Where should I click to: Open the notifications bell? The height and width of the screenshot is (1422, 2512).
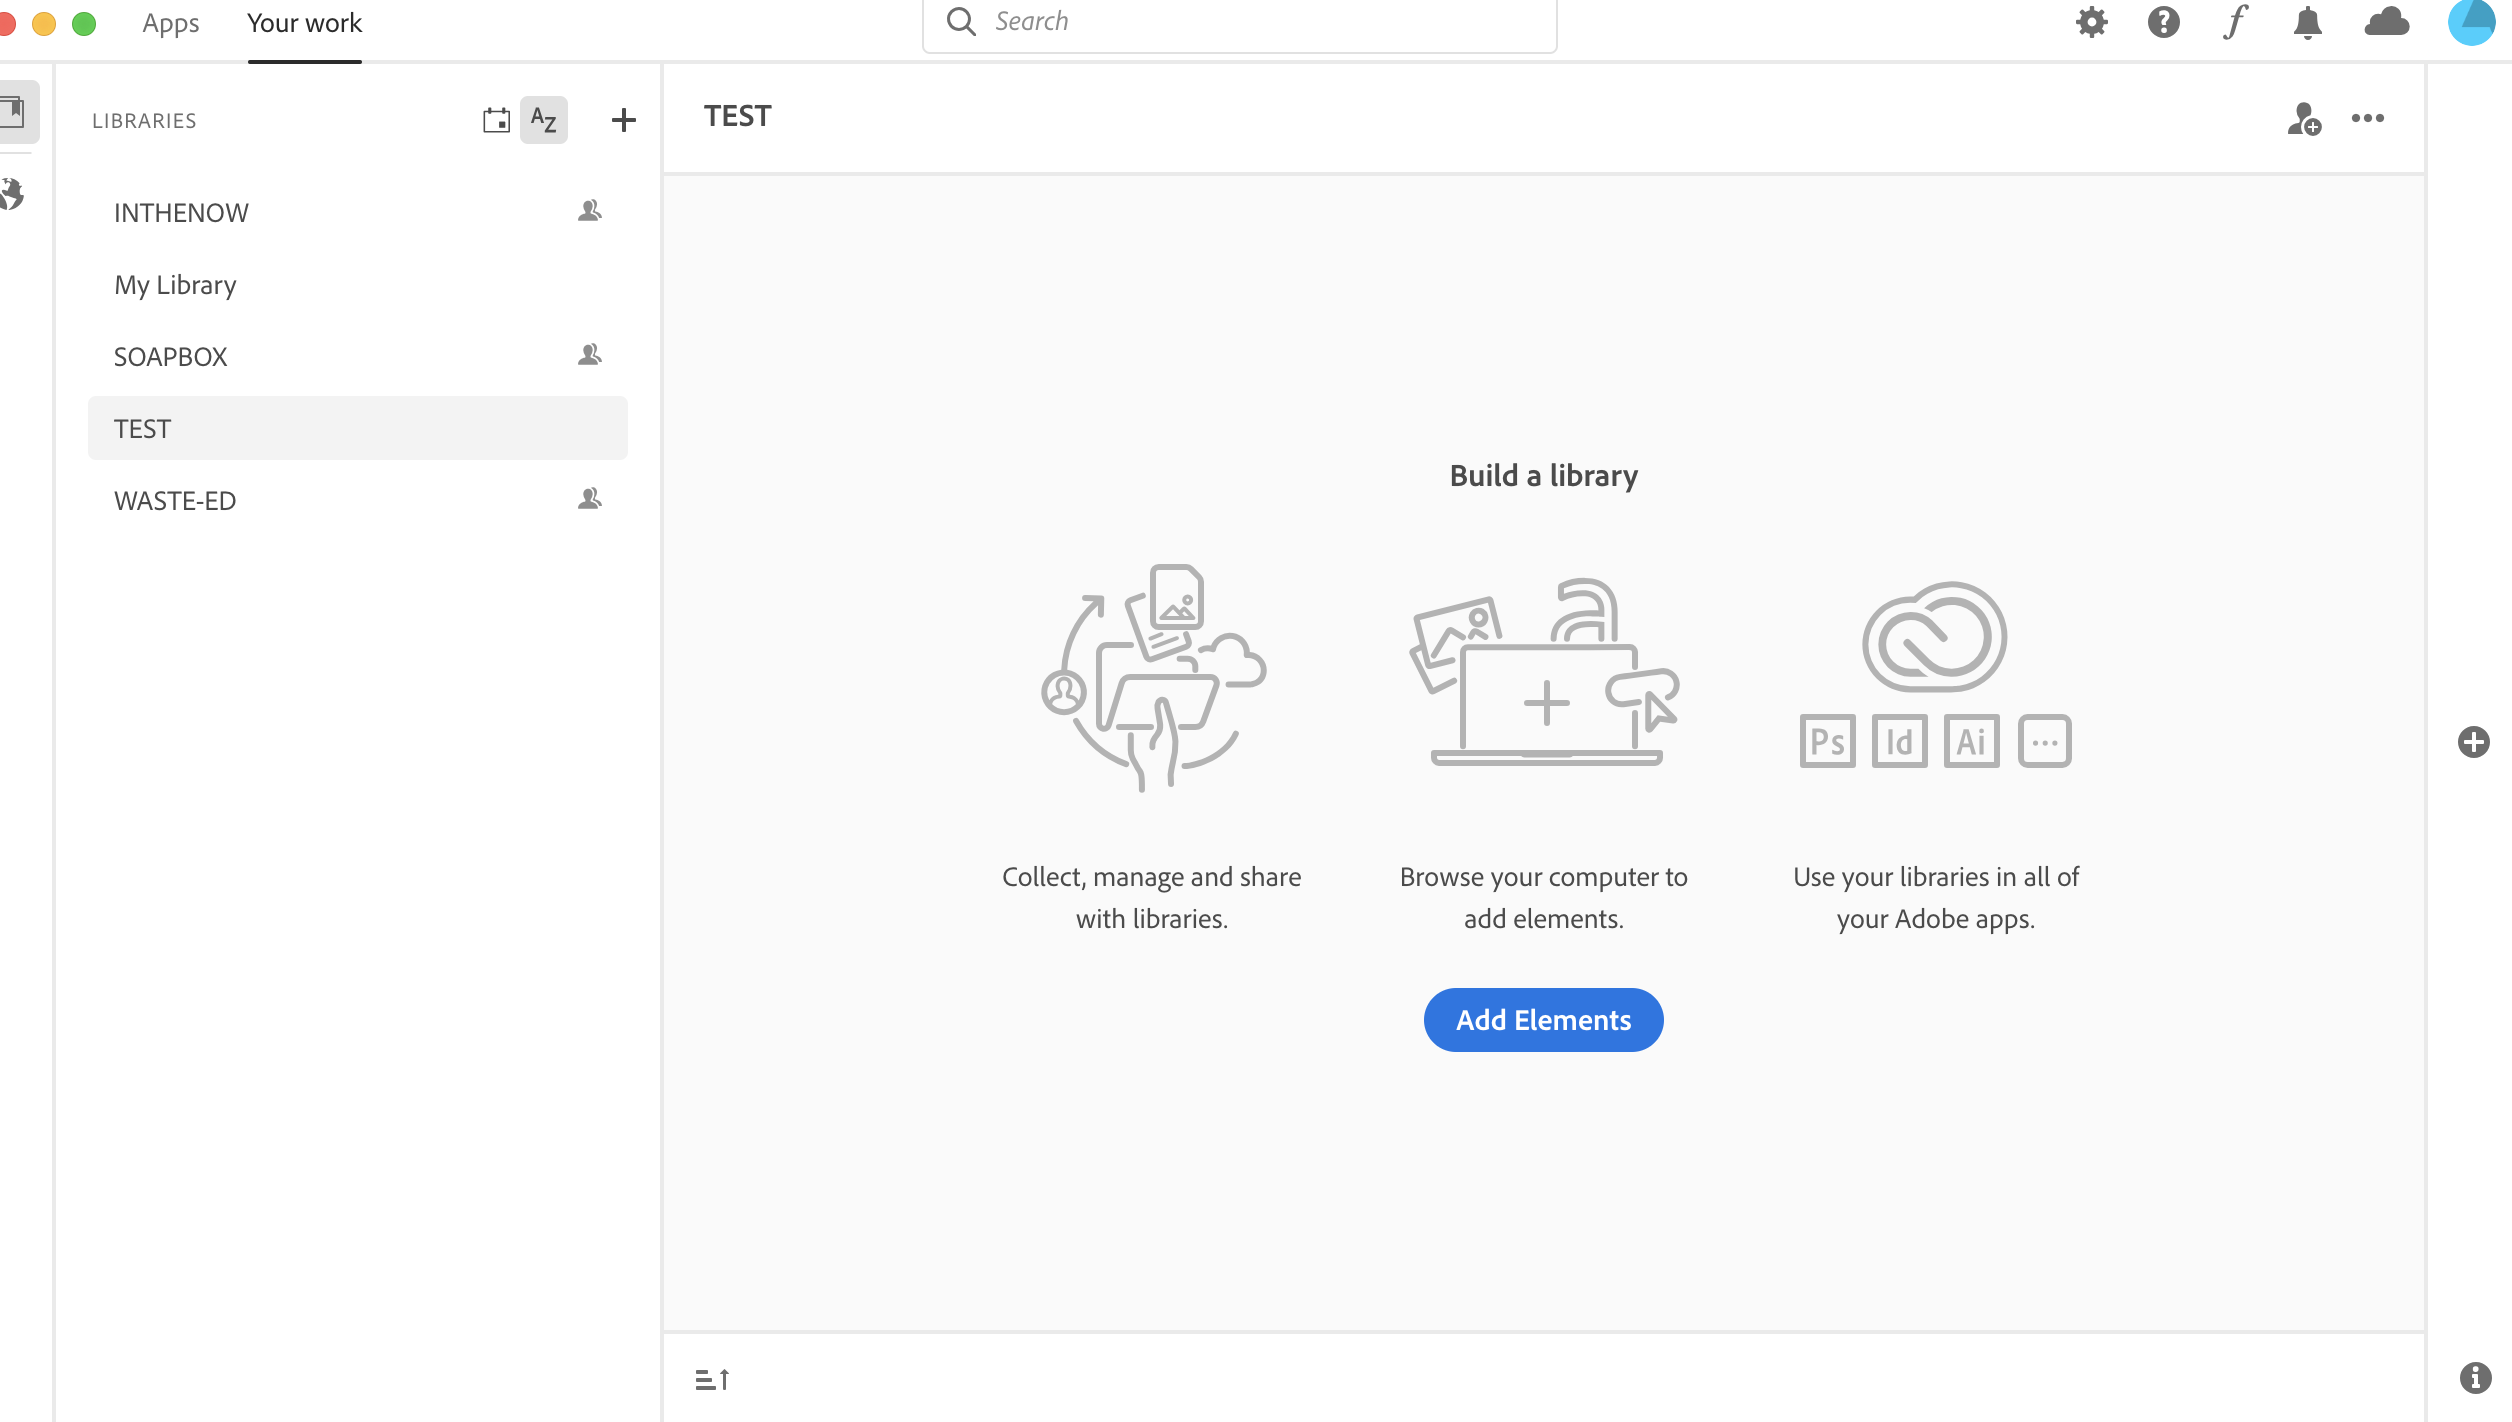pos(2309,22)
